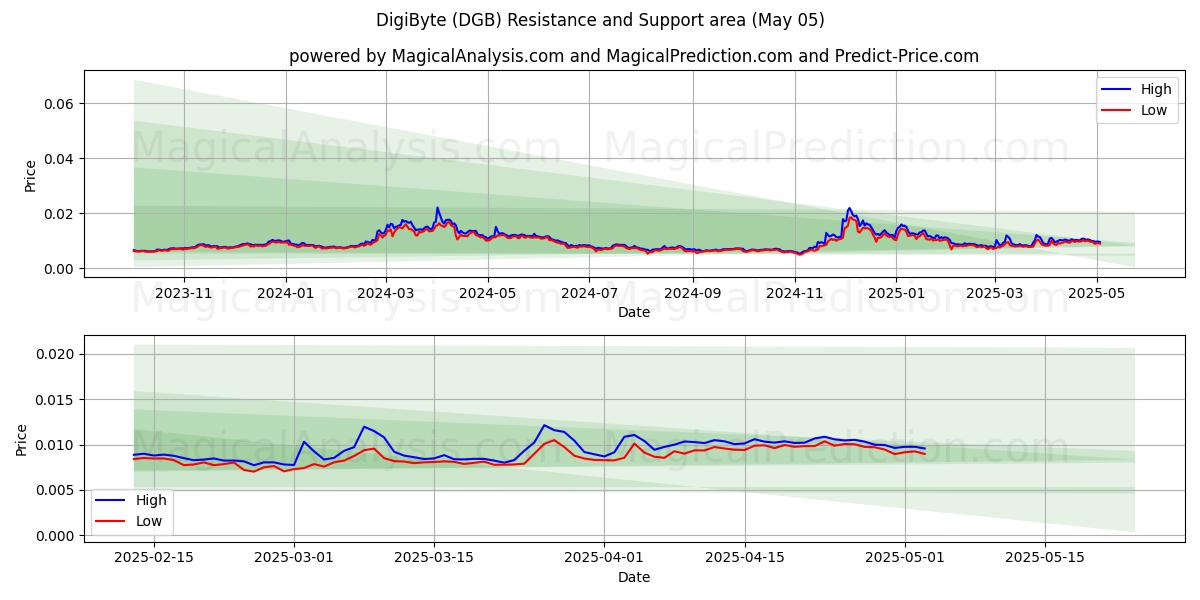Image resolution: width=1200 pixels, height=600 pixels.
Task: Click the '0.06' price tick on the top chart
Action: click(61, 104)
